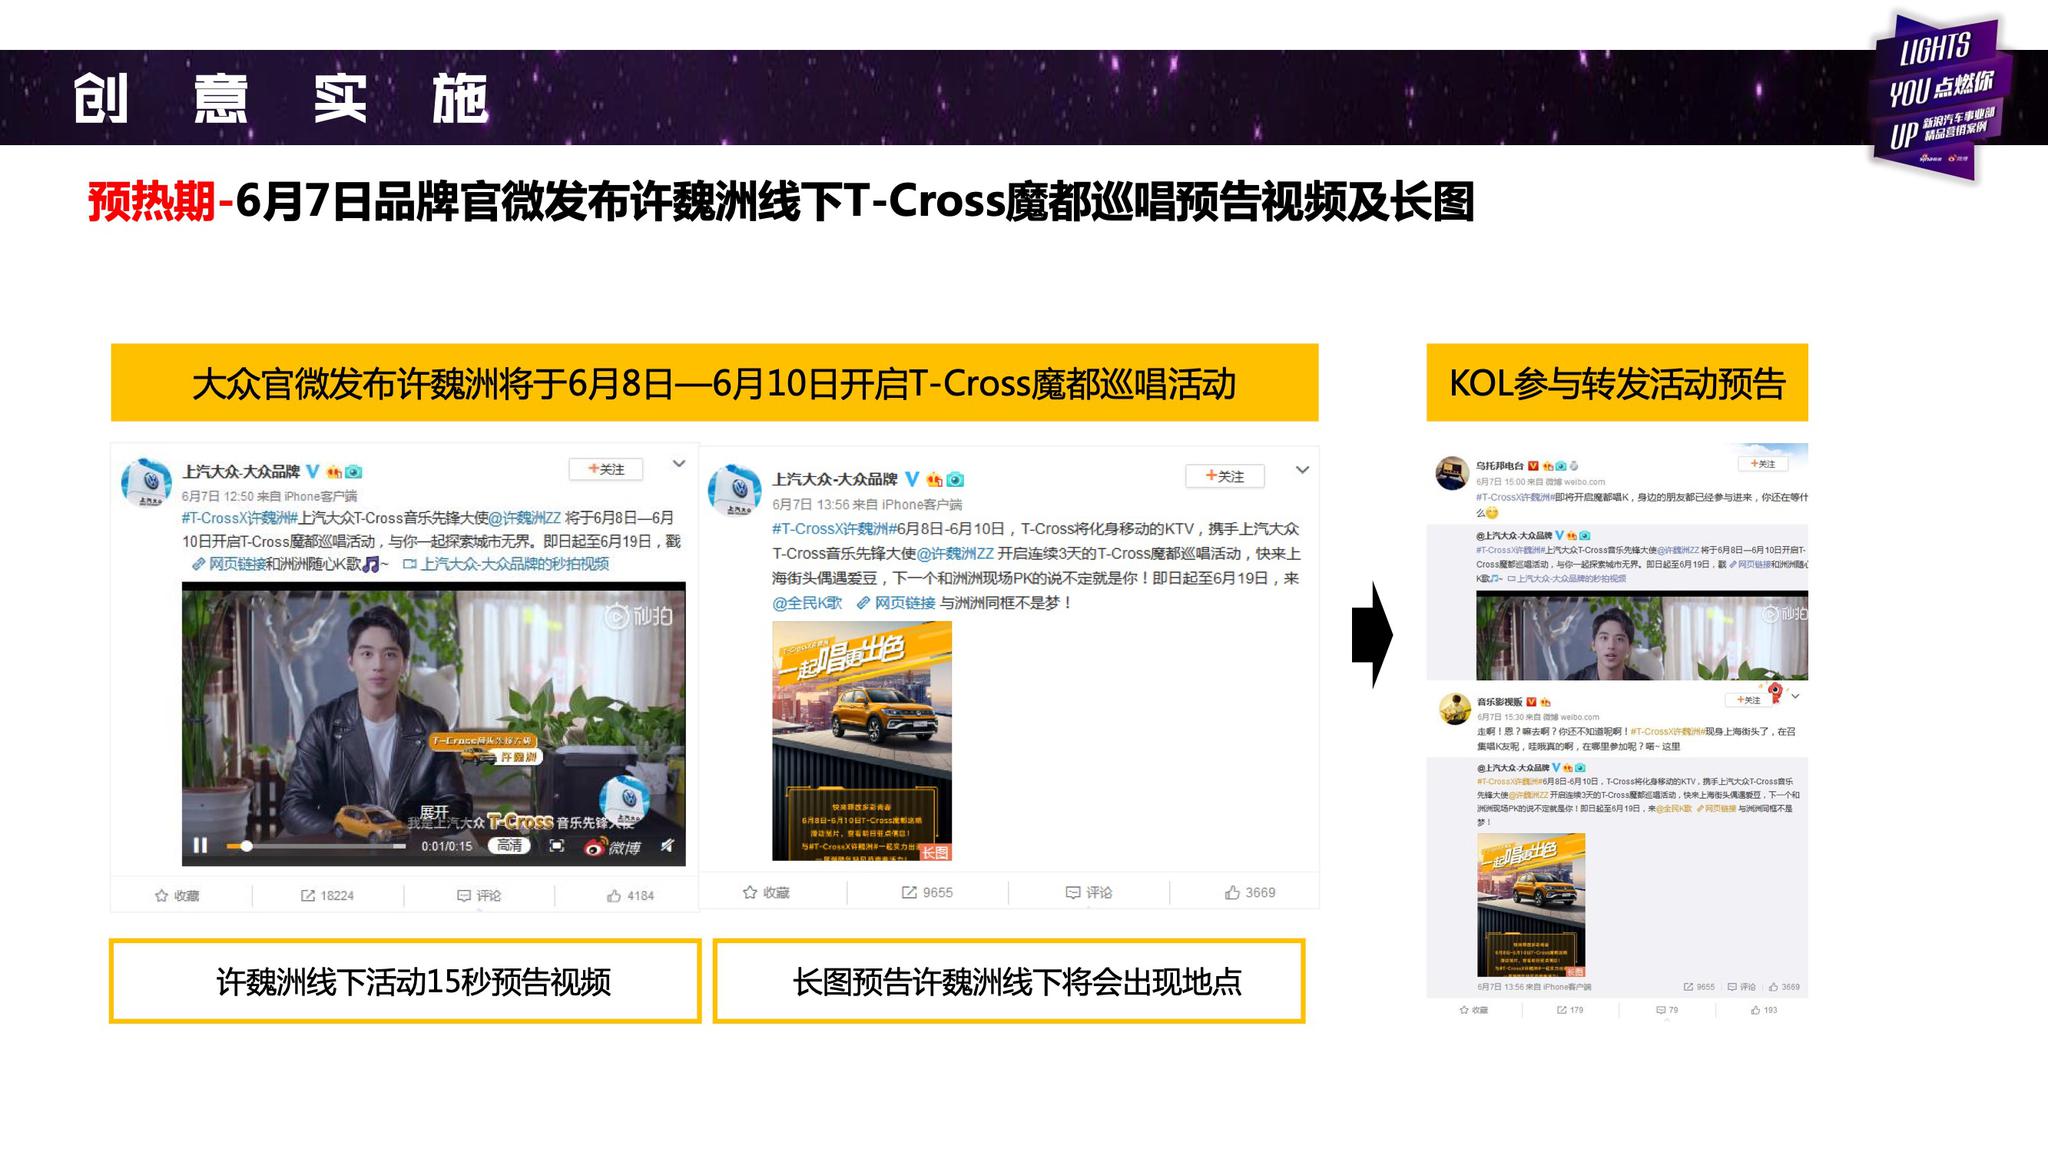Expand the dropdown chevron on first post
The height and width of the screenshot is (1152, 2048).
click(x=679, y=464)
